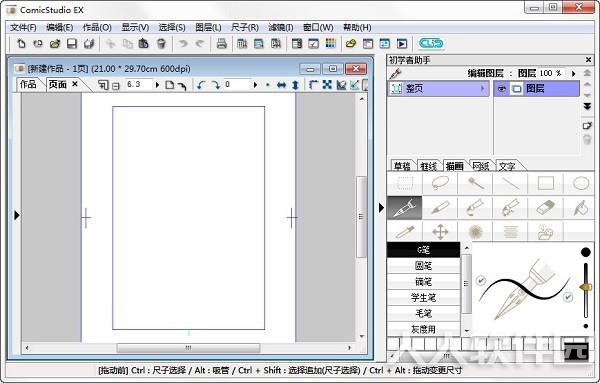Open the 文件(F) menu

click(x=23, y=28)
